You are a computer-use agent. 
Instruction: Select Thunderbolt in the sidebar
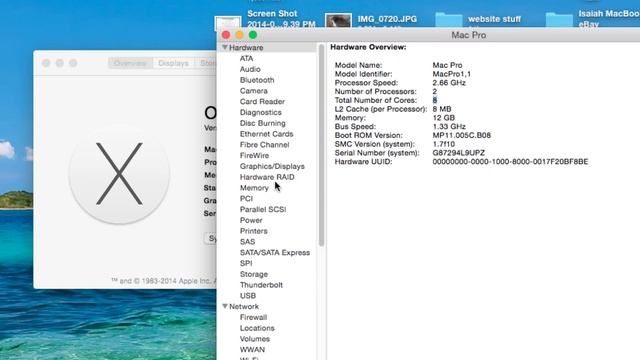261,285
